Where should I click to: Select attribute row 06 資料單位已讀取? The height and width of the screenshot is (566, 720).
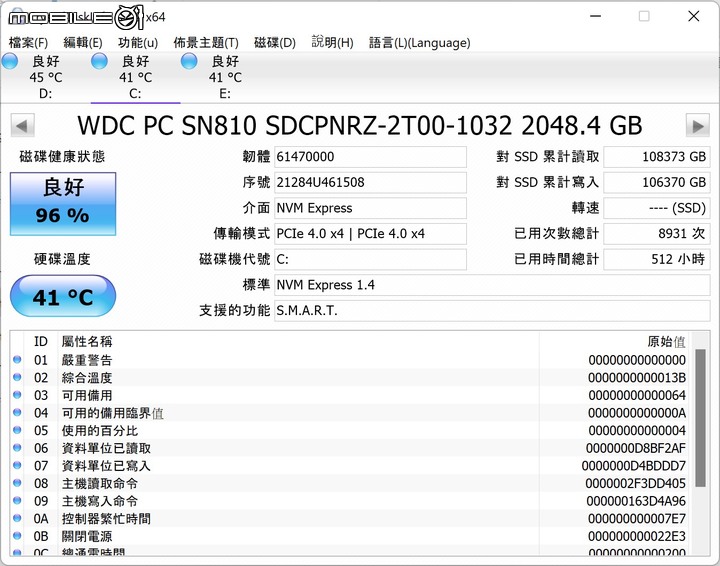[350, 448]
